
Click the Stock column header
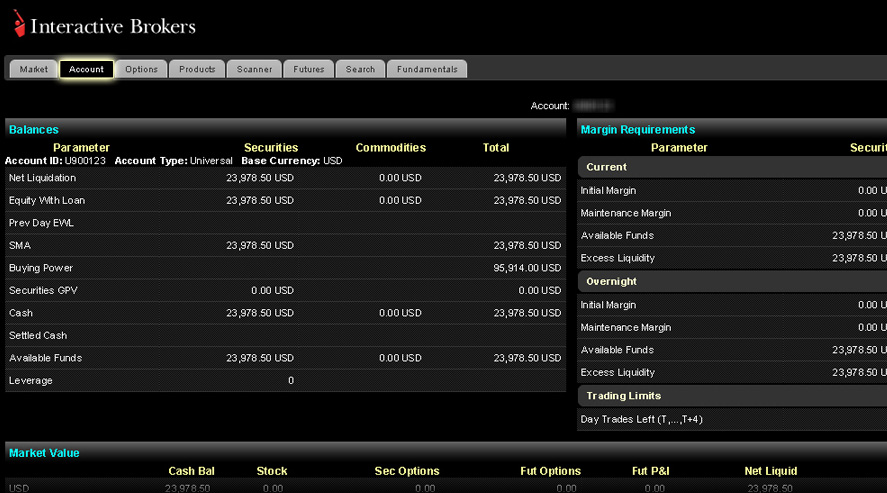click(272, 471)
